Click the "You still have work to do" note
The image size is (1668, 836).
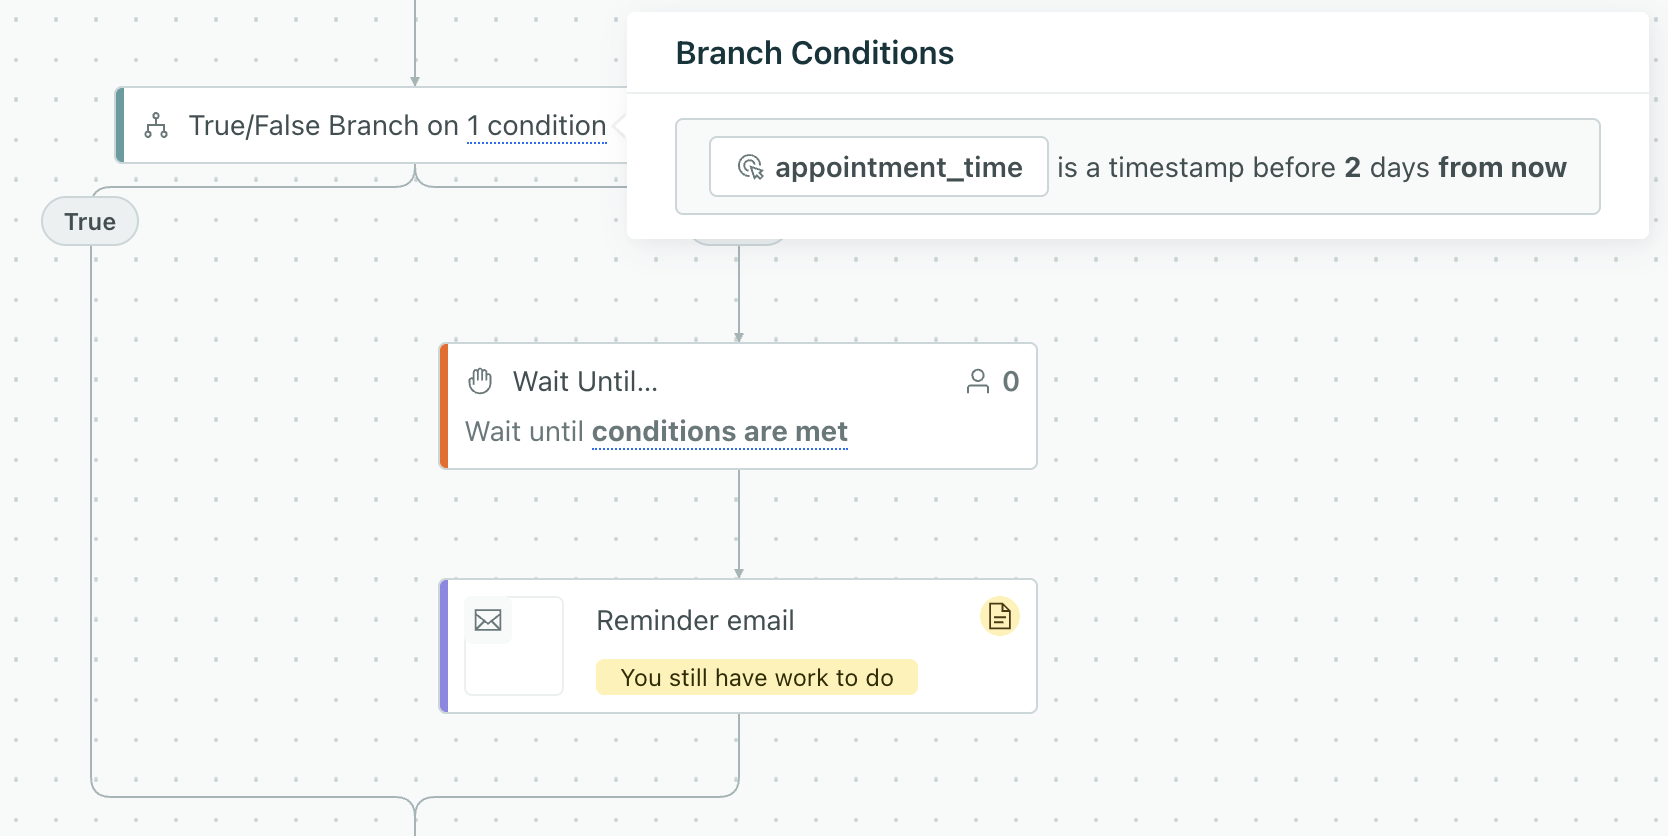tap(756, 677)
